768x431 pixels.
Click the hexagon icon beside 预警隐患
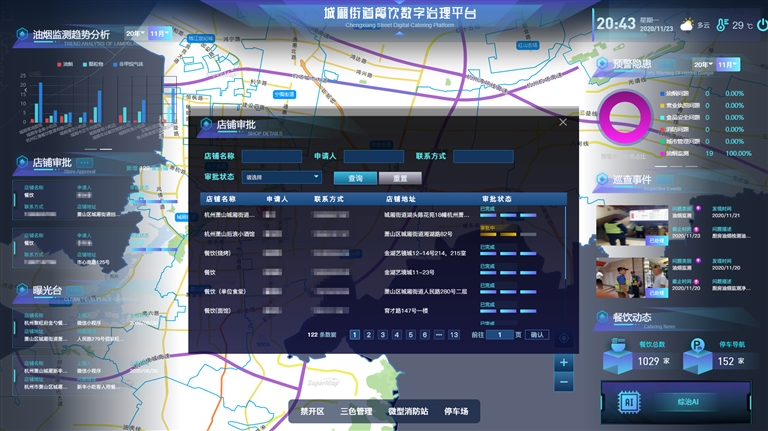[602, 63]
